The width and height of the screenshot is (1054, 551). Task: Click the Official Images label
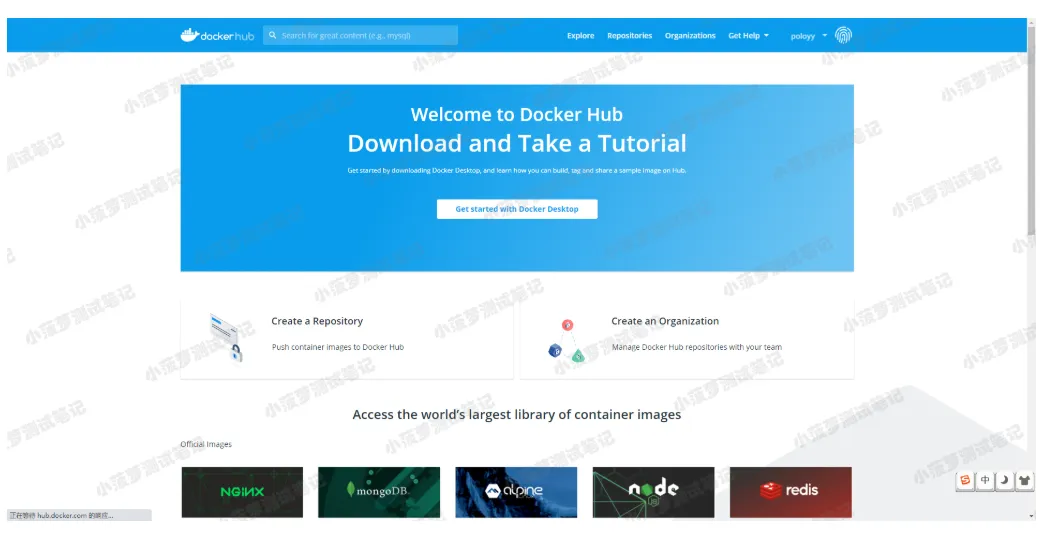[206, 444]
